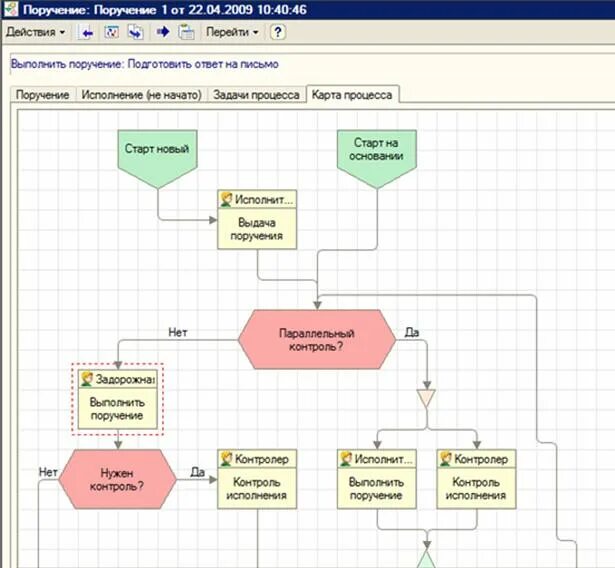Select the Выдача поручения task block
The width and height of the screenshot is (615, 568).
tap(257, 220)
